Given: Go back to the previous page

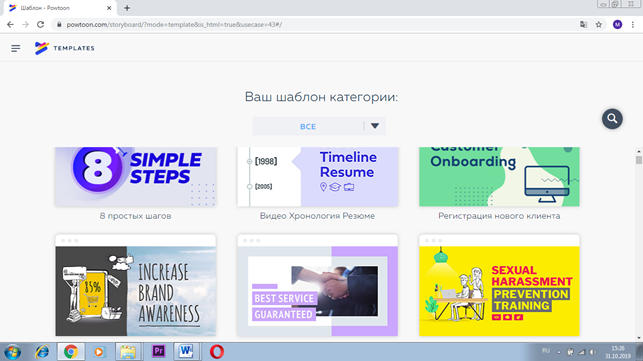Looking at the screenshot, I should [x=11, y=25].
